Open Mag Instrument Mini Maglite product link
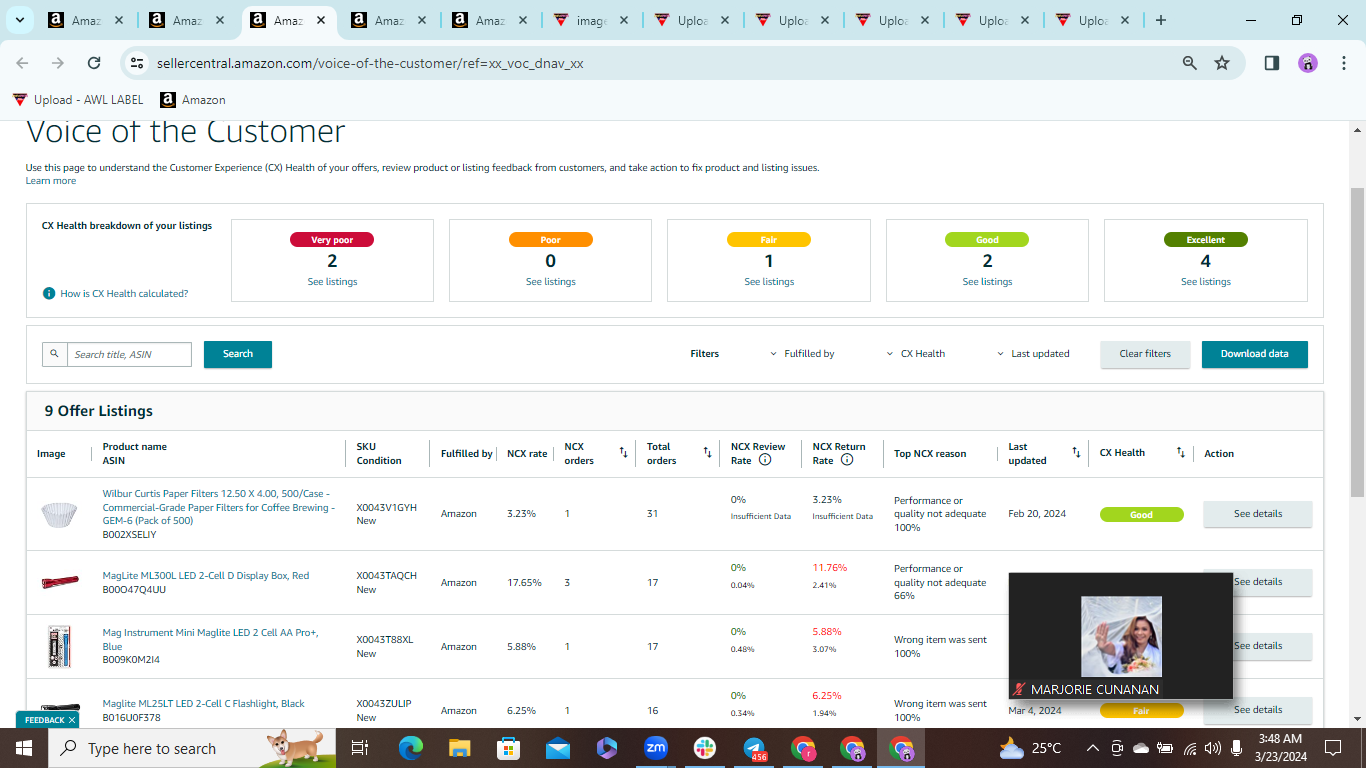The height and width of the screenshot is (768, 1366). point(210,639)
